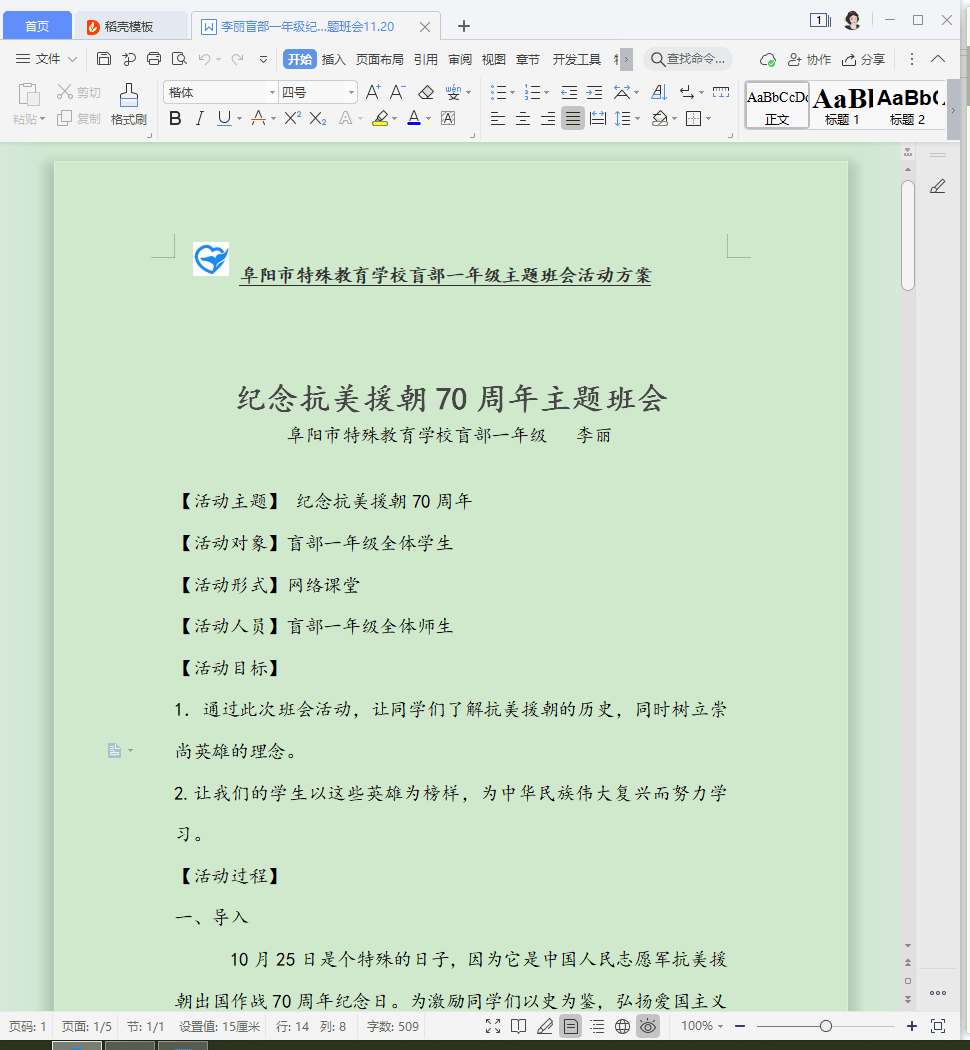Toggle bold formatting
970x1050 pixels.
[x=175, y=119]
